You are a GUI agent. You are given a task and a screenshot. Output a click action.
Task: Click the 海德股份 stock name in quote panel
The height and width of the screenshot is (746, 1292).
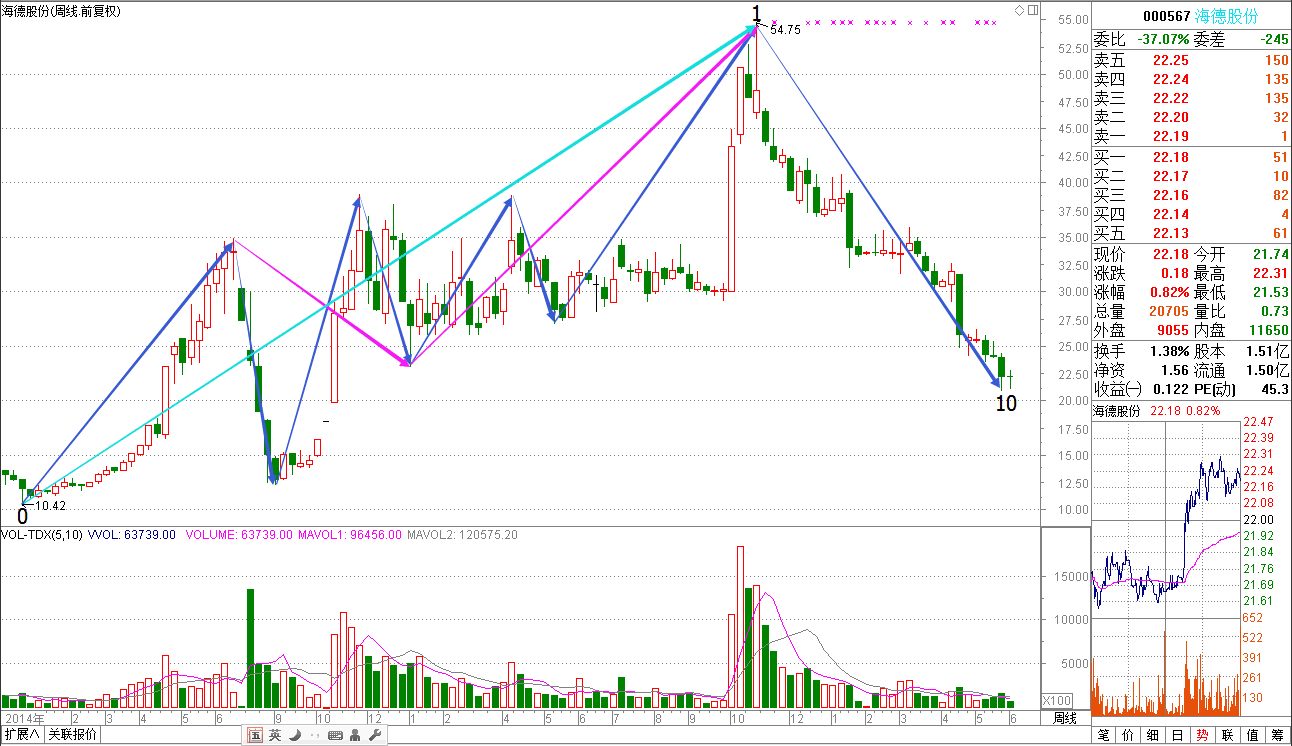click(1227, 16)
